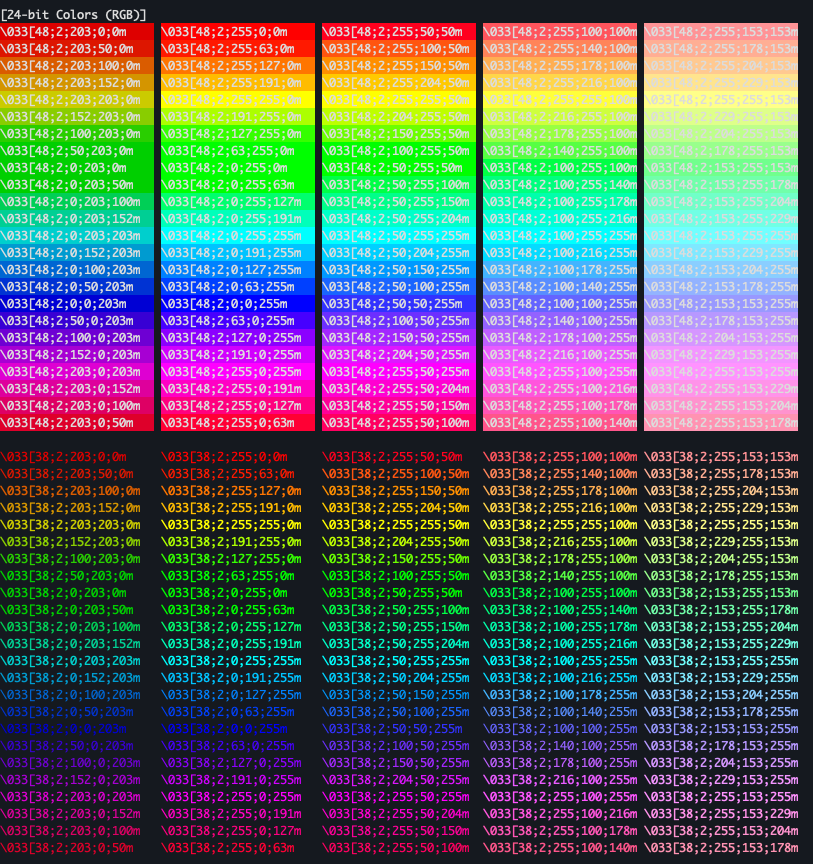Select the \033[48;2;255;153;153m pastel pink swatch
This screenshot has height=864, width=813.
[720, 32]
